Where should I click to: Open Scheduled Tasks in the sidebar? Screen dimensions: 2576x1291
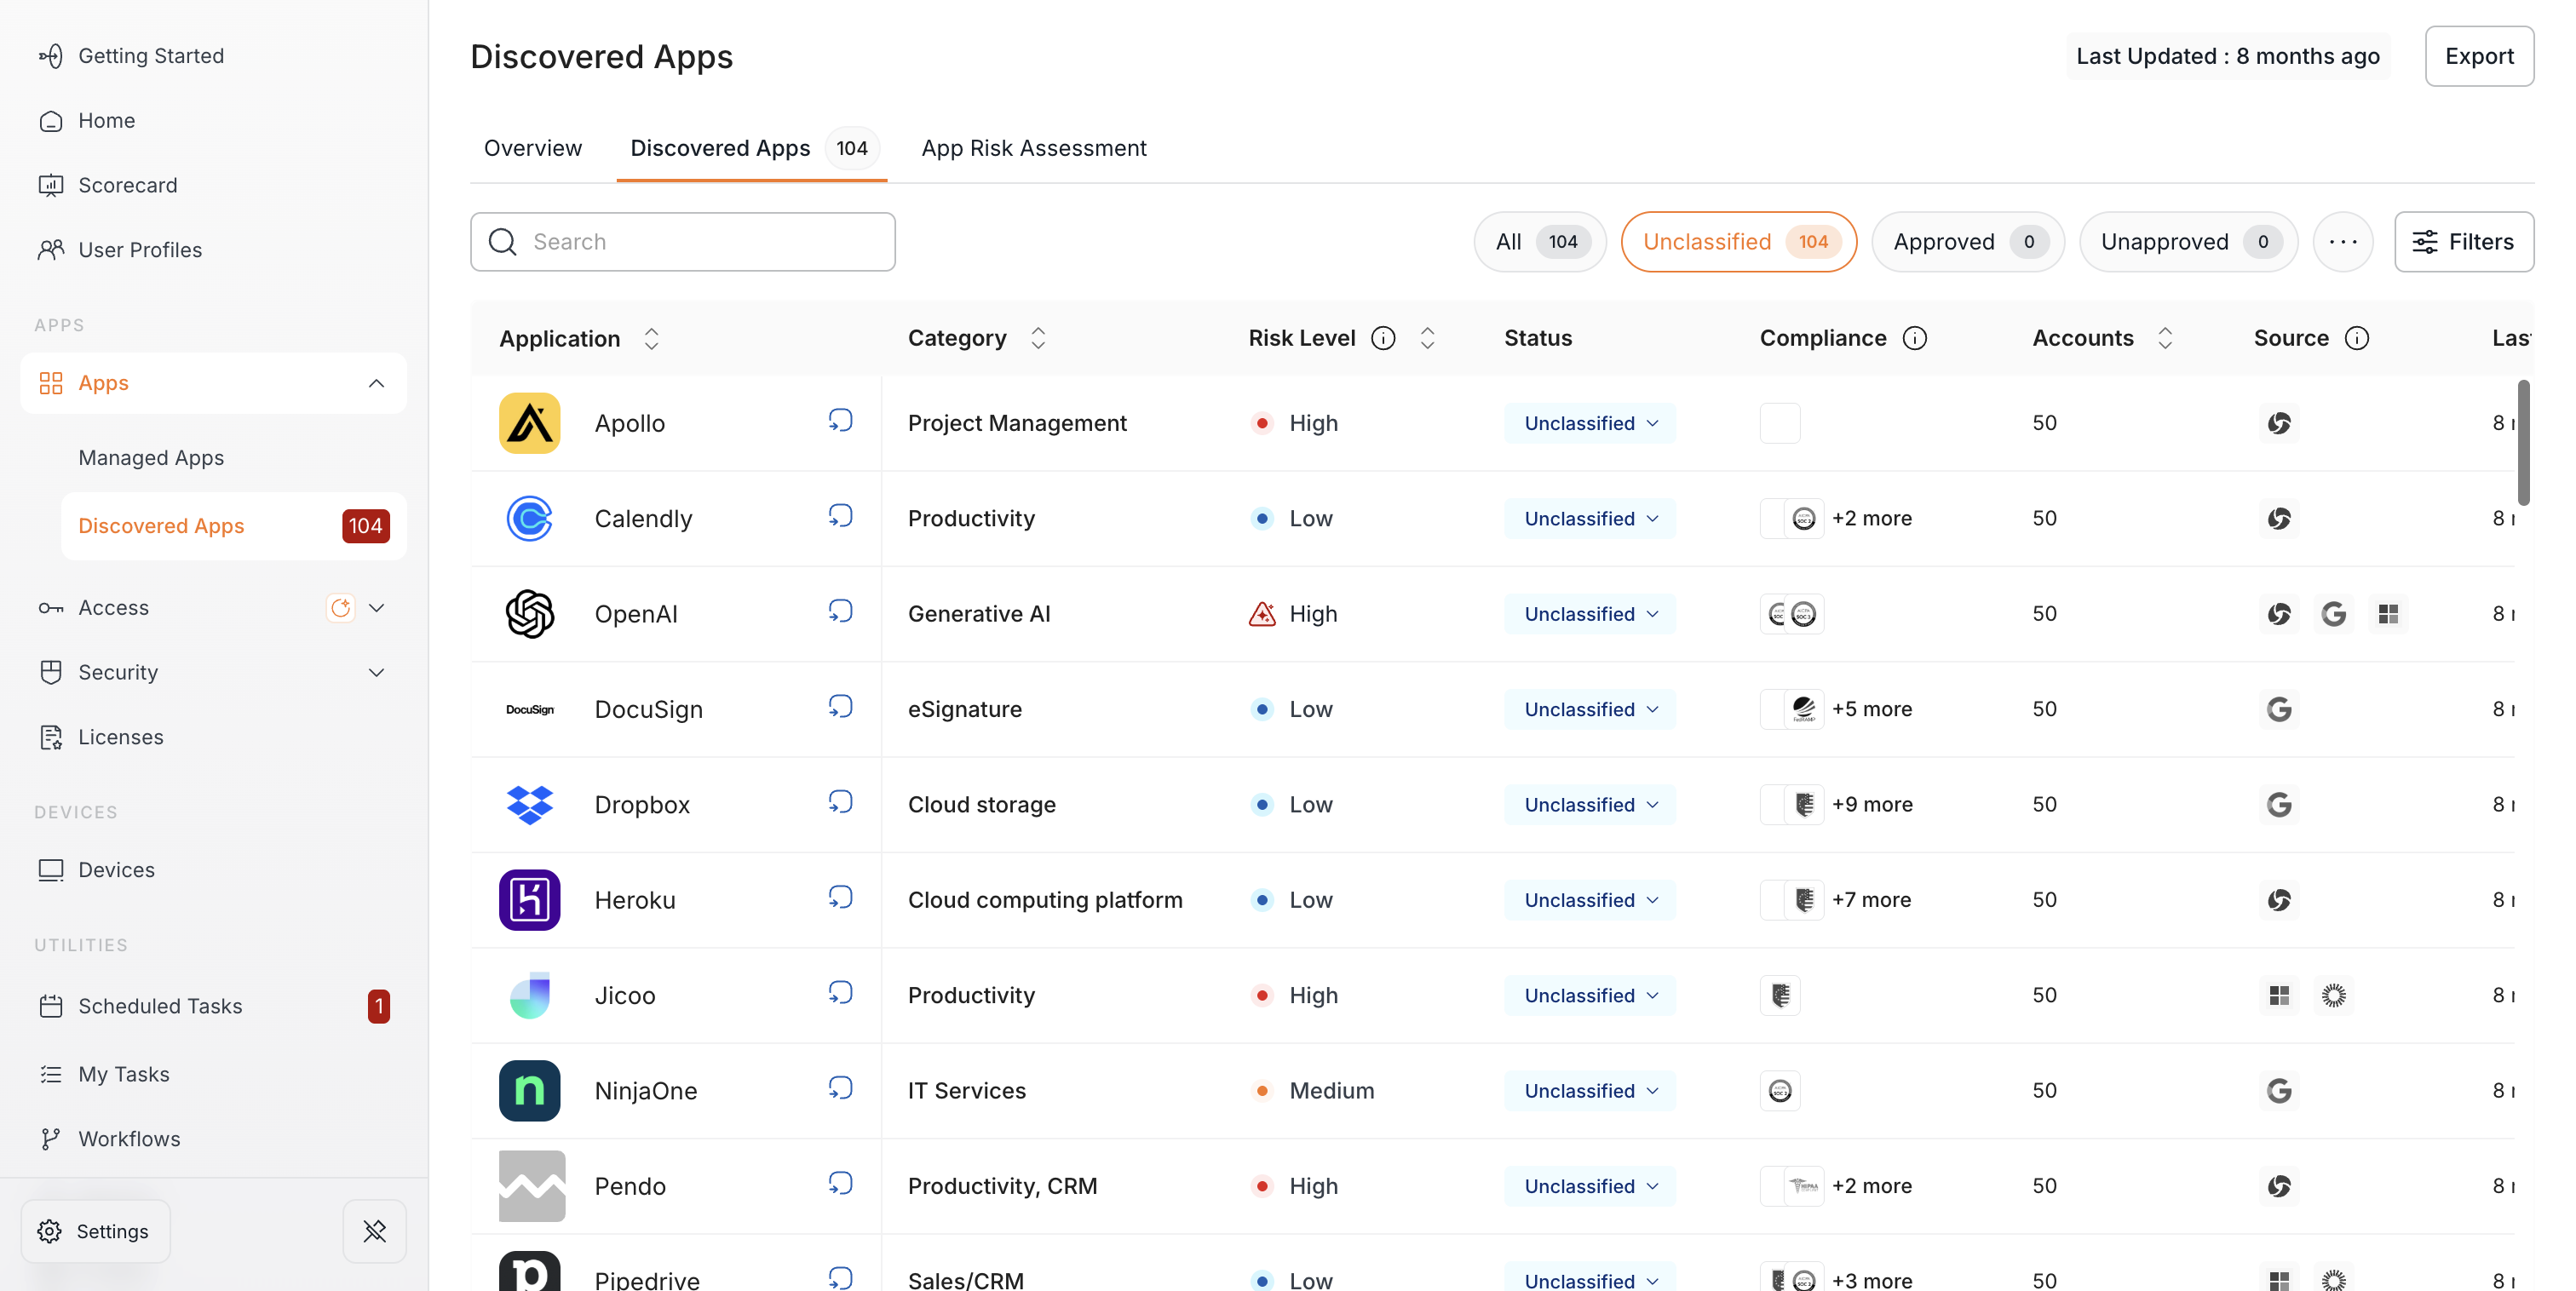213,1006
